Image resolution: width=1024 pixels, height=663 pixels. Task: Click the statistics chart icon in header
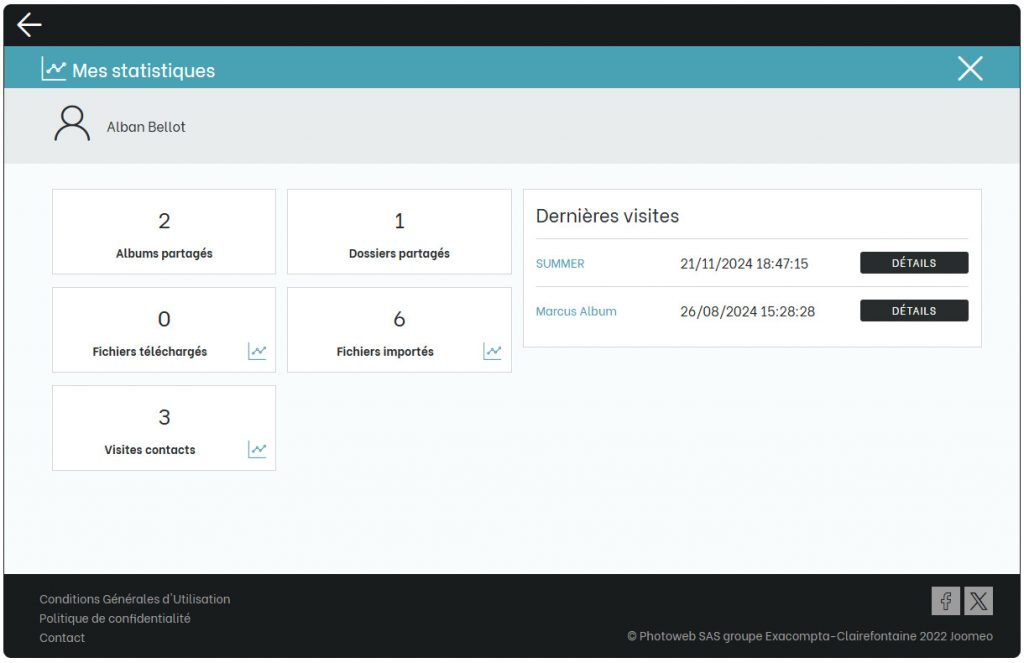coord(53,69)
